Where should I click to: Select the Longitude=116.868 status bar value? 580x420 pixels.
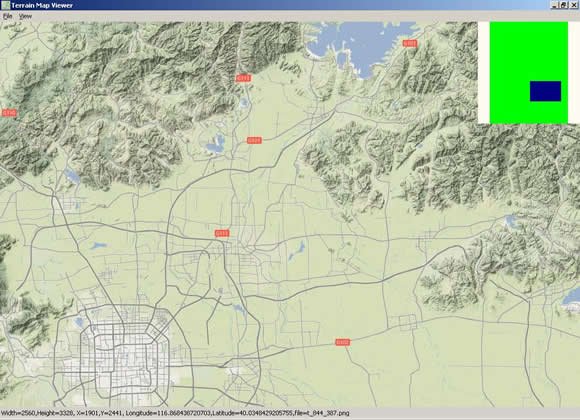coord(167,413)
